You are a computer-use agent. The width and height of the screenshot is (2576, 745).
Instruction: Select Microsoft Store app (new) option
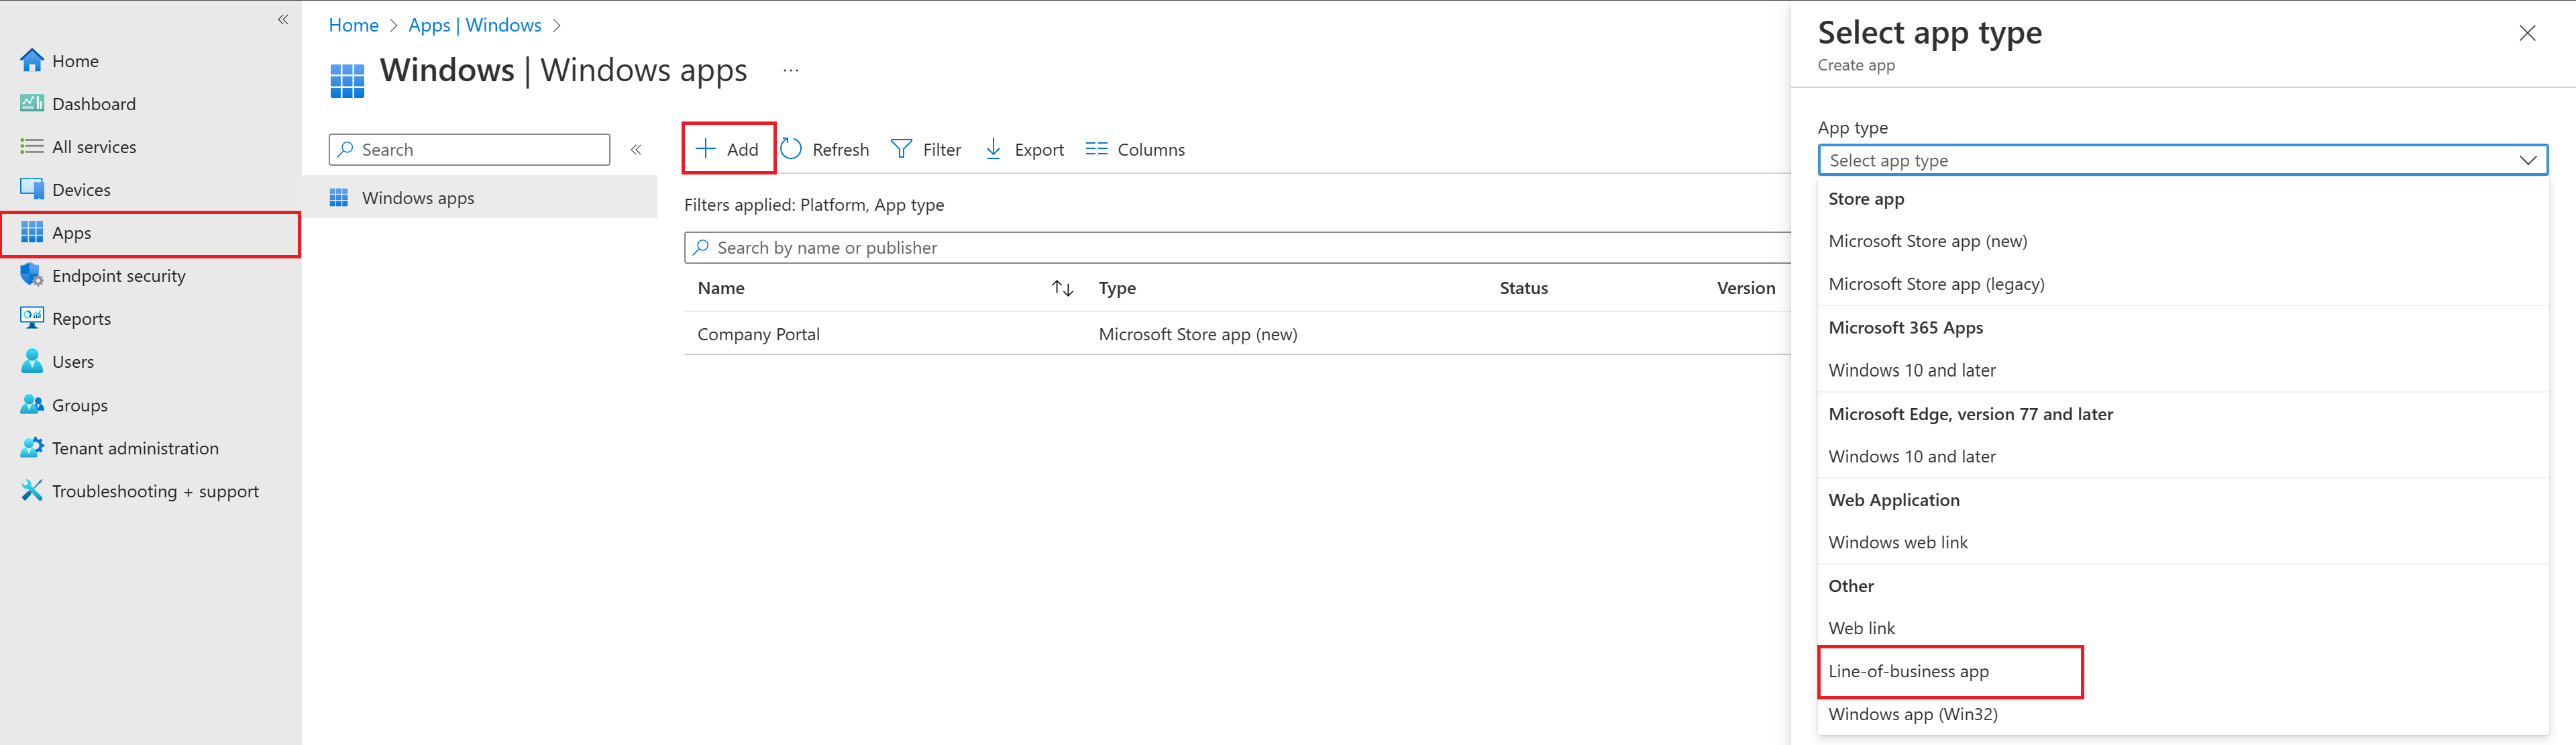1927,241
